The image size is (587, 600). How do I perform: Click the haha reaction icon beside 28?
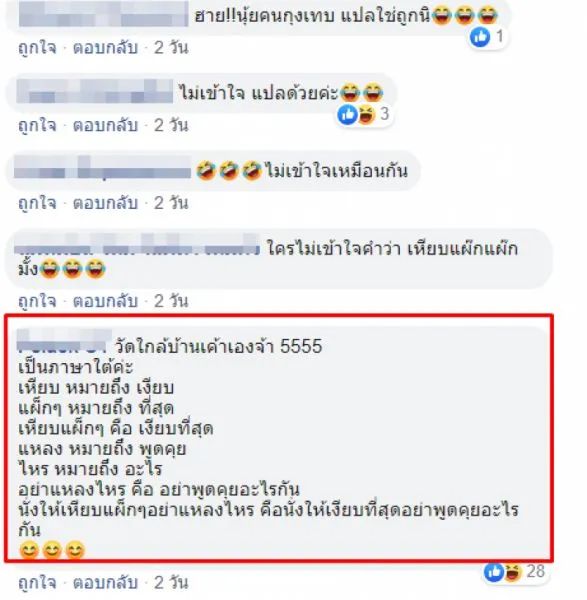[x=513, y=572]
